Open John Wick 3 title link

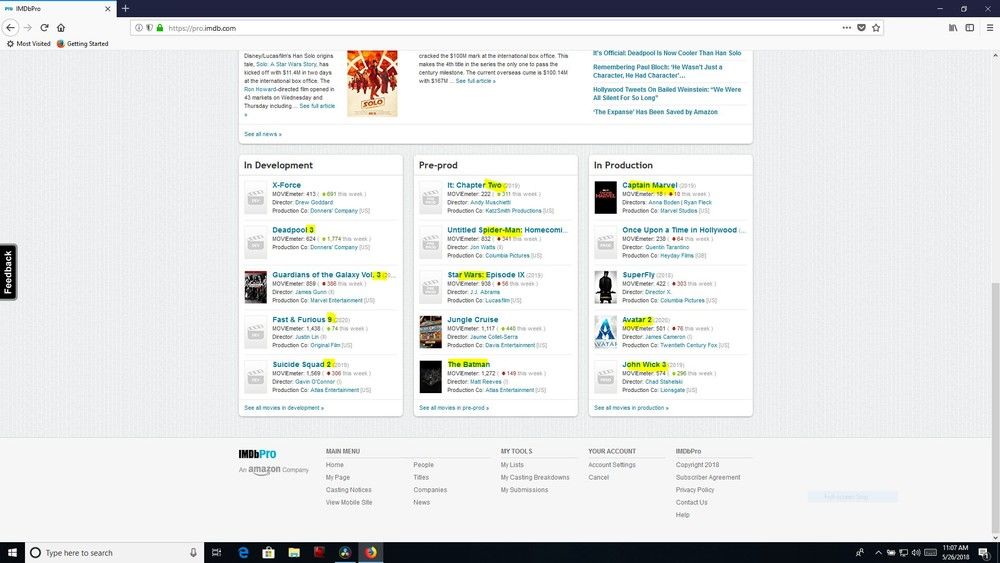(644, 364)
